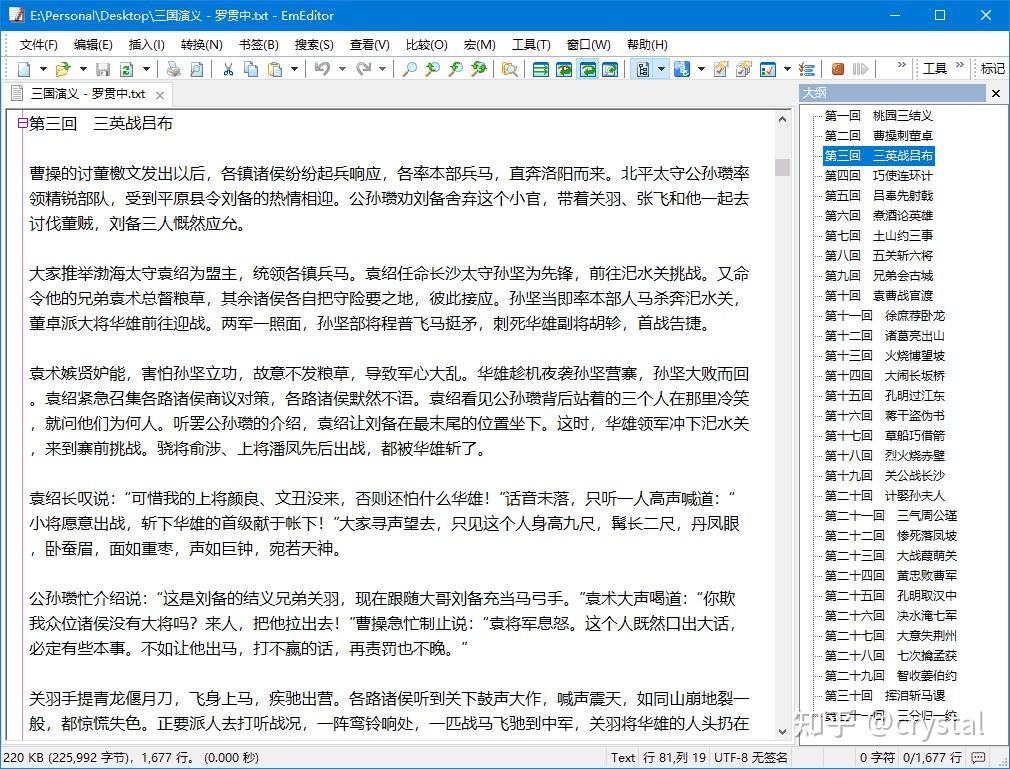The height and width of the screenshot is (769, 1010).
Task: Open Replace with the green-arrows magnifier icon
Action: 479,69
